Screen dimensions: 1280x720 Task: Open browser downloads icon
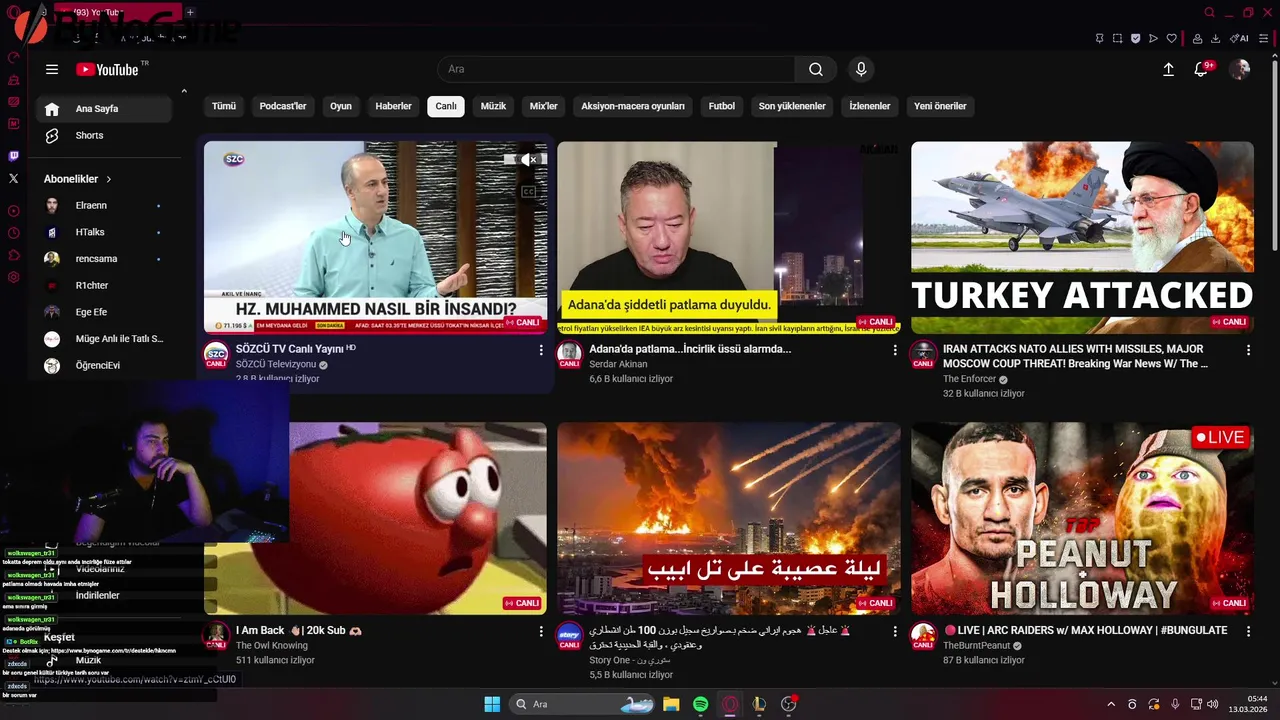pyautogui.click(x=1215, y=38)
